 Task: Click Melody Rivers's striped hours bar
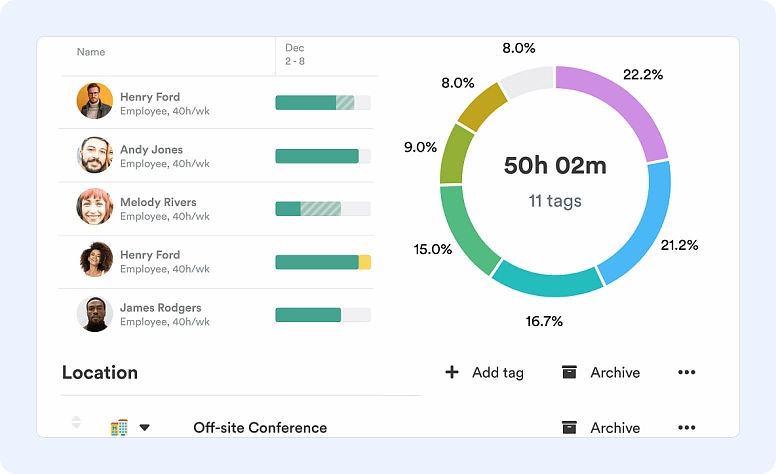click(x=322, y=208)
